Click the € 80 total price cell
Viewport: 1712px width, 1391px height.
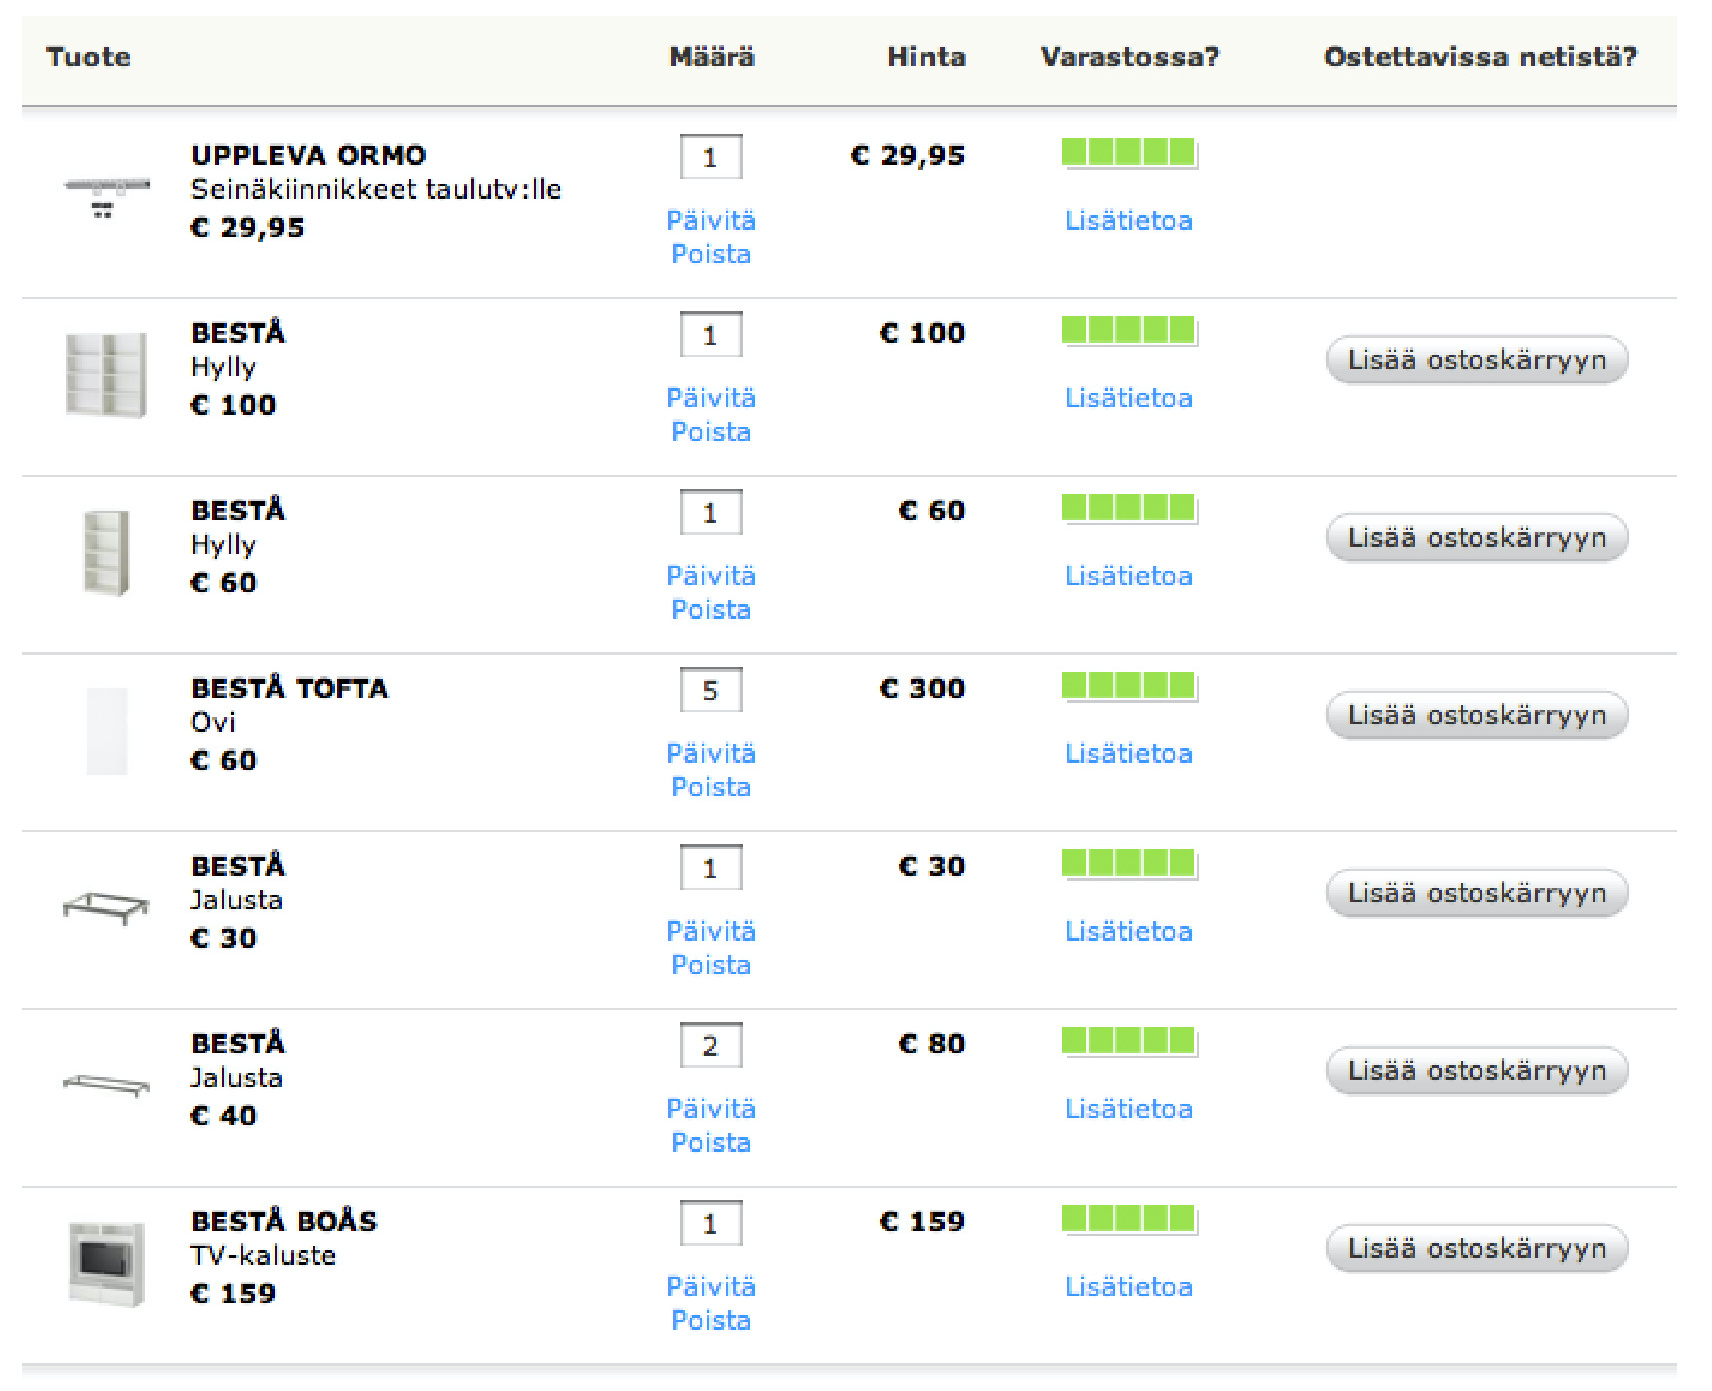coord(932,1044)
